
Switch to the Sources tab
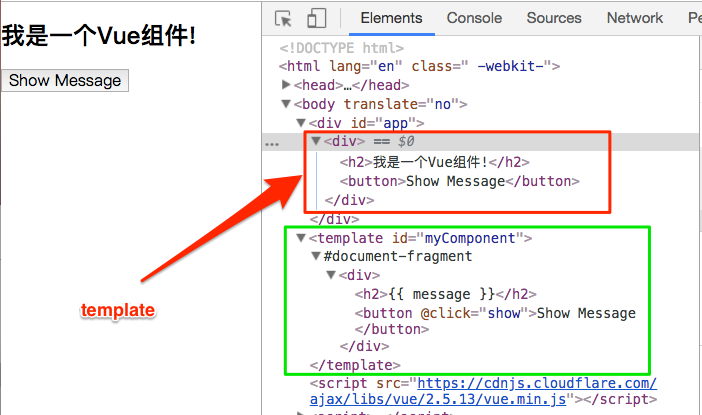click(x=554, y=18)
